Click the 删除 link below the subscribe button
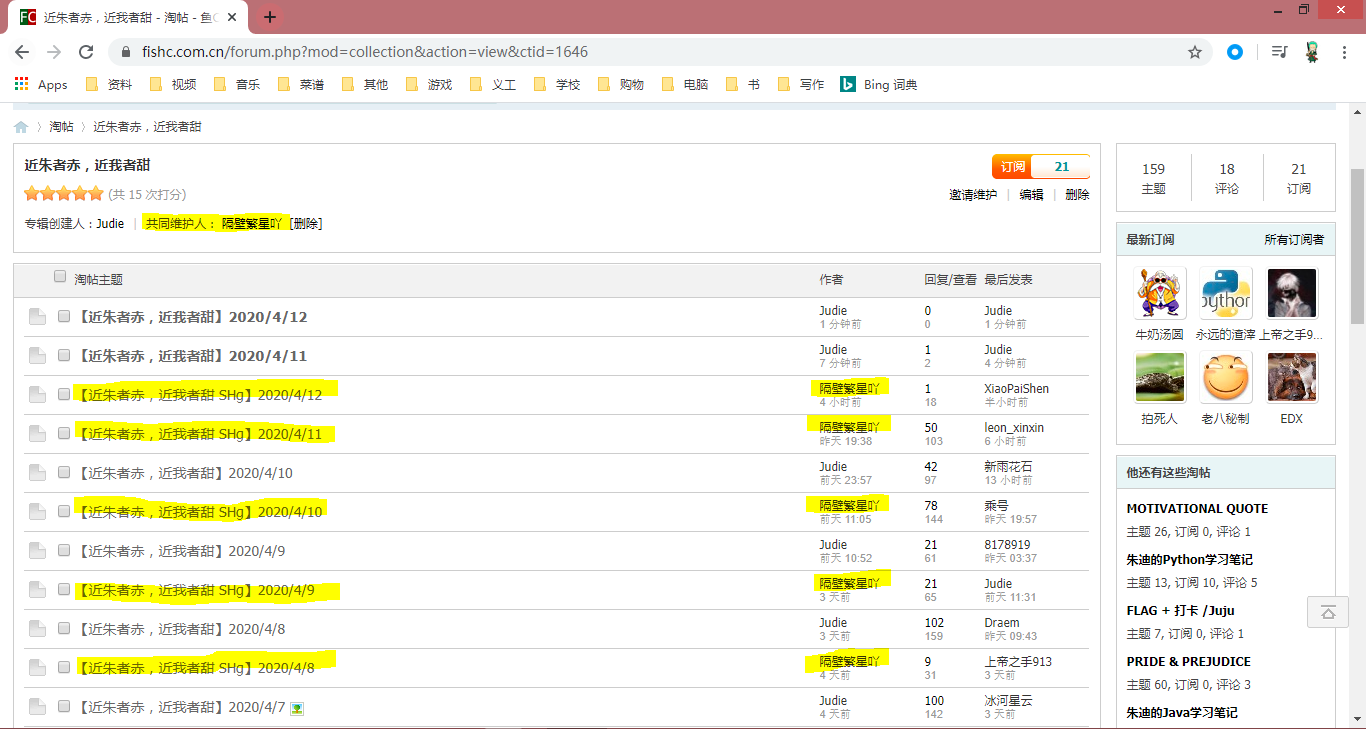This screenshot has height=729, width=1366. pyautogui.click(x=1077, y=195)
